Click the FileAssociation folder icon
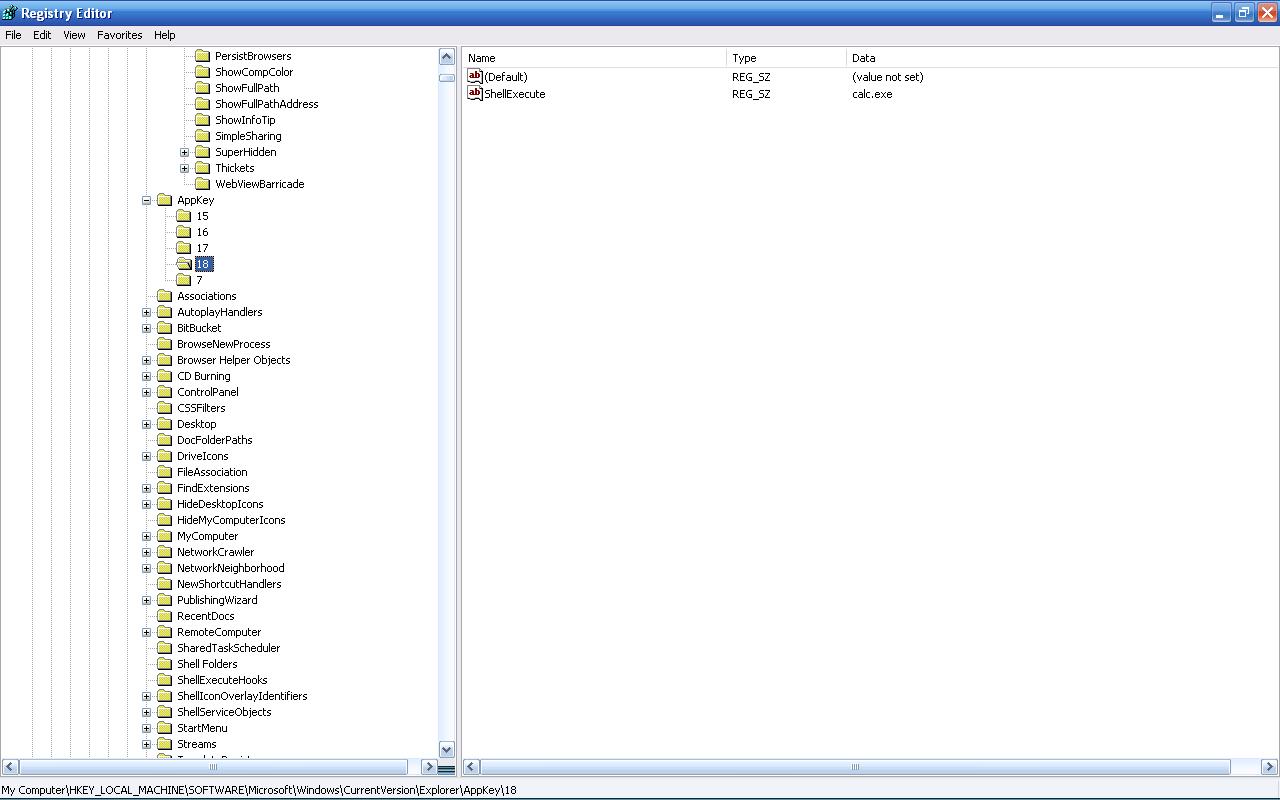1280x800 pixels. point(165,472)
